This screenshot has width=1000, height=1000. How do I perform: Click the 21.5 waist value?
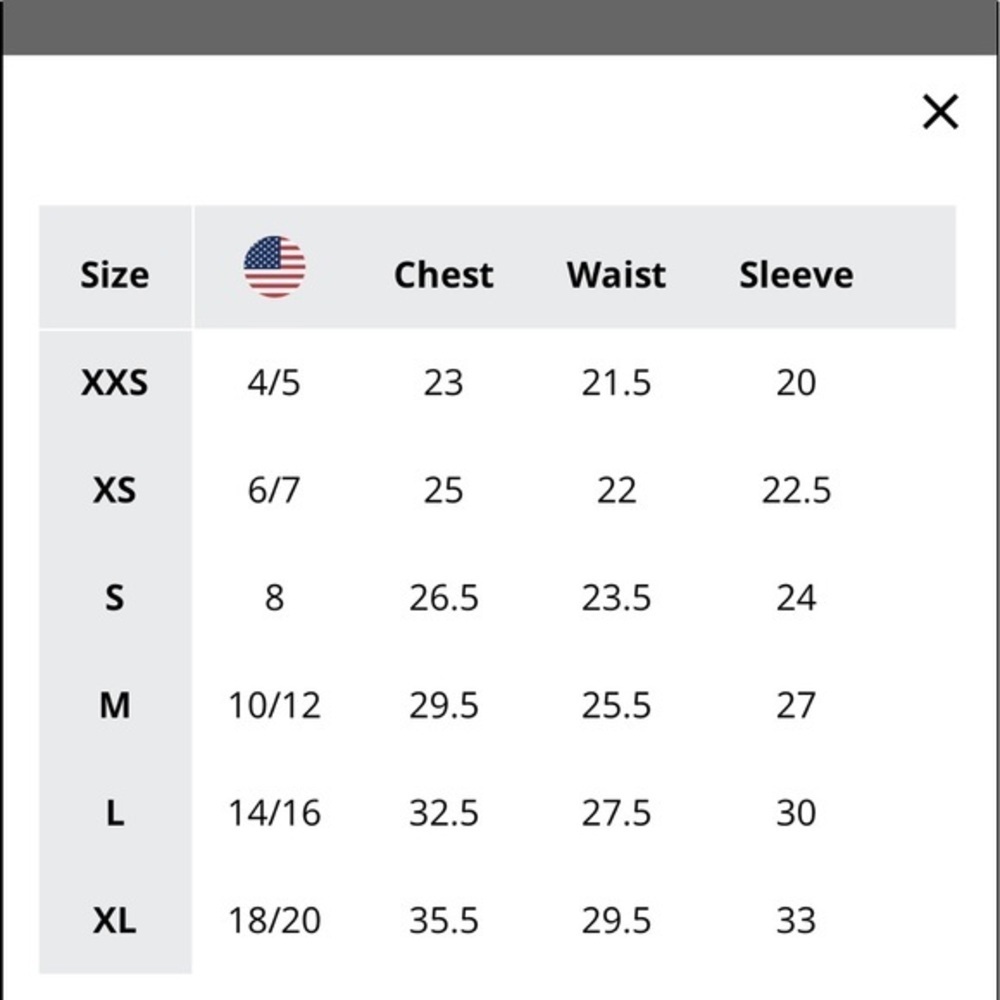(x=617, y=383)
